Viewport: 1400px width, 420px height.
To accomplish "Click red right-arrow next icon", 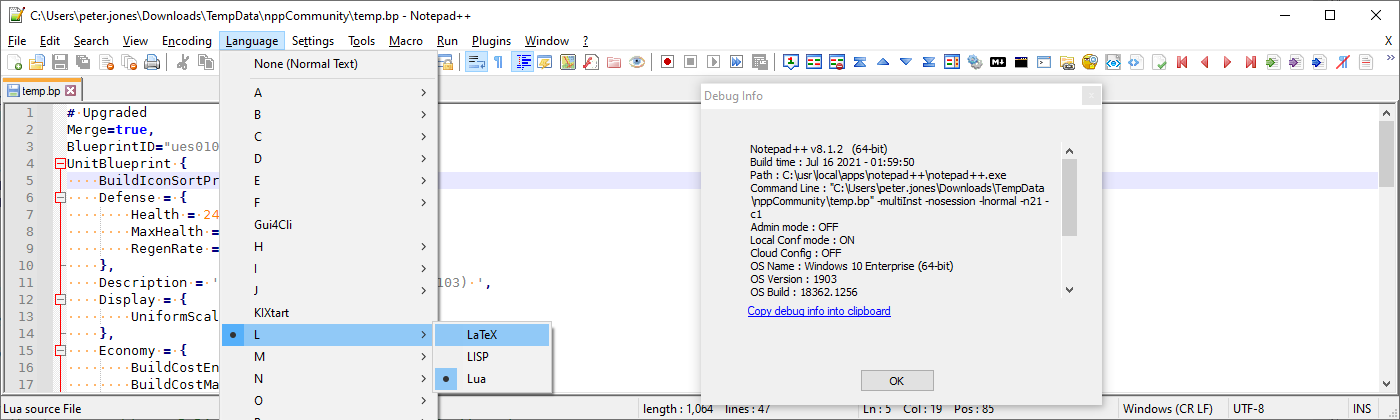I will pos(1227,62).
